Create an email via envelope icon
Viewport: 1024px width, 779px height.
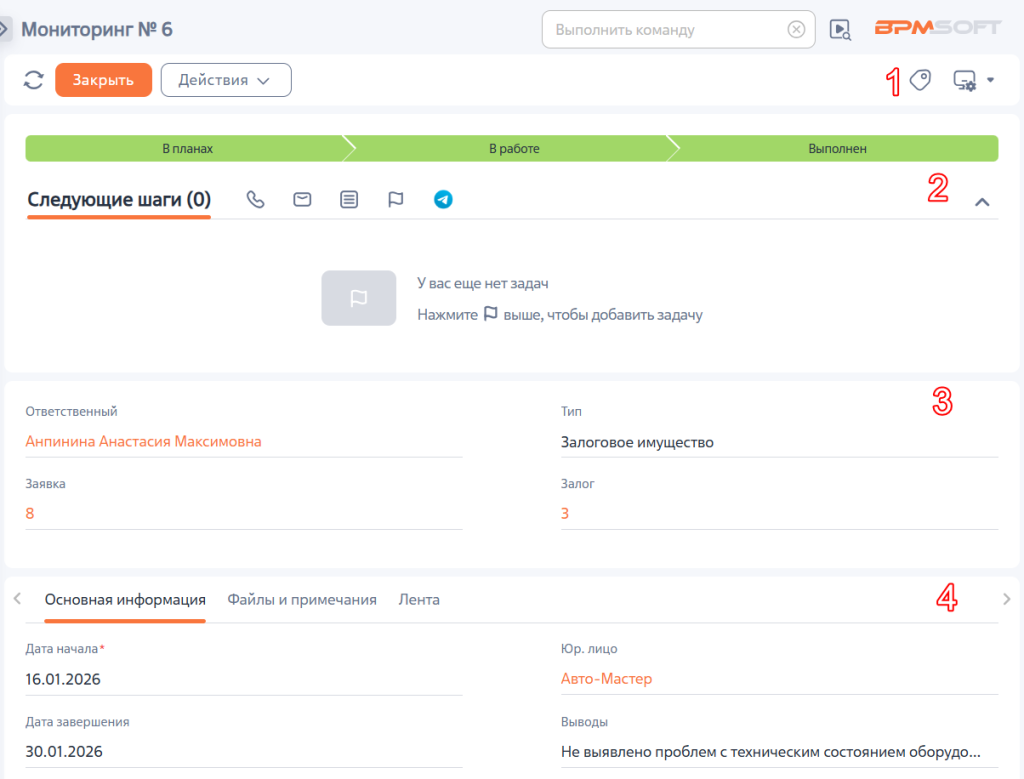pos(302,199)
